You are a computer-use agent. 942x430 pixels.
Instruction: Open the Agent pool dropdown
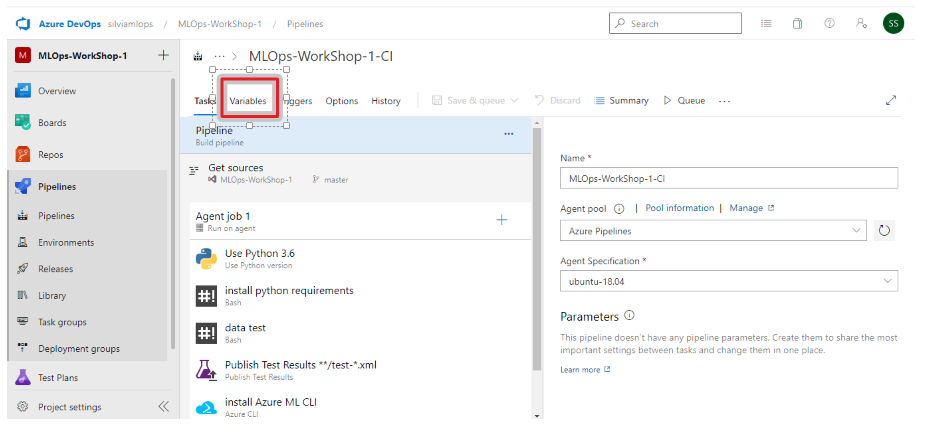tap(713, 231)
